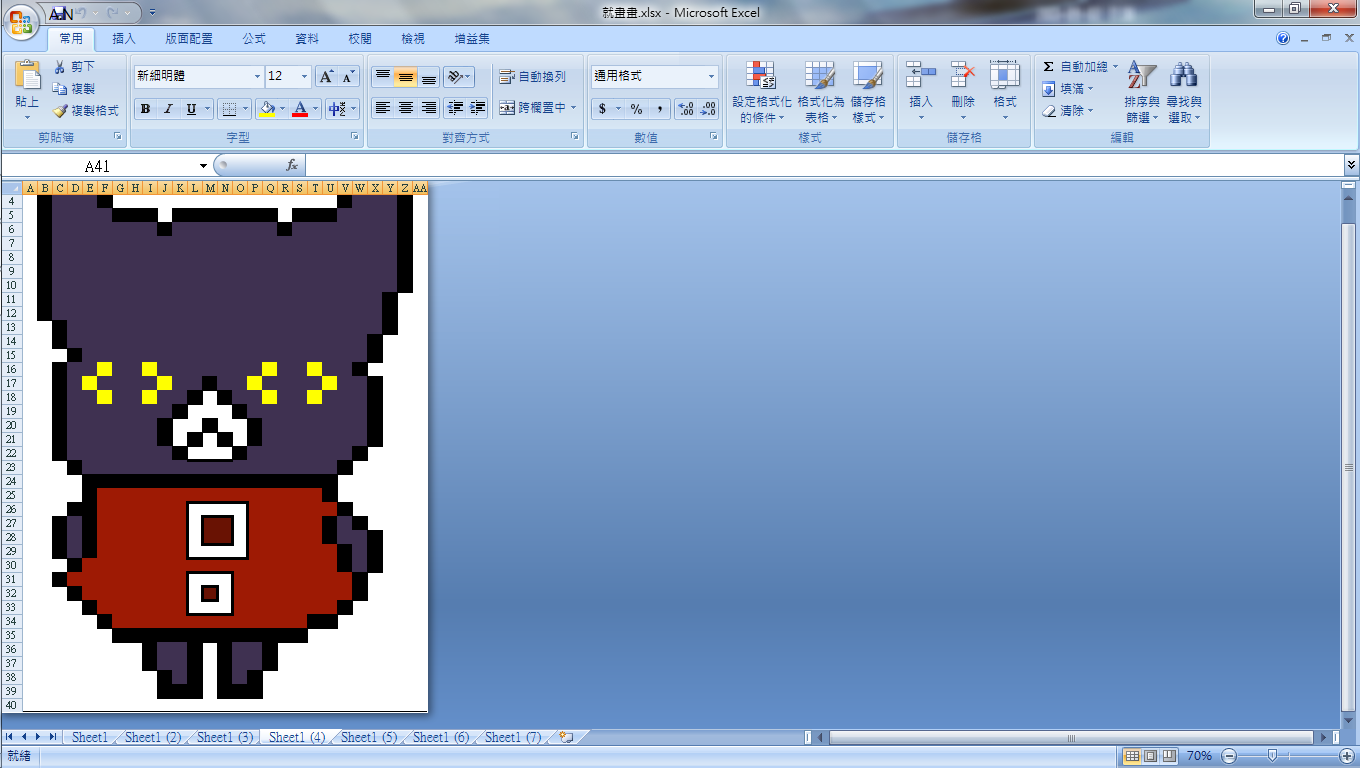Switch to the 版面配置 ribbon tab
1360x768 pixels.
point(189,39)
